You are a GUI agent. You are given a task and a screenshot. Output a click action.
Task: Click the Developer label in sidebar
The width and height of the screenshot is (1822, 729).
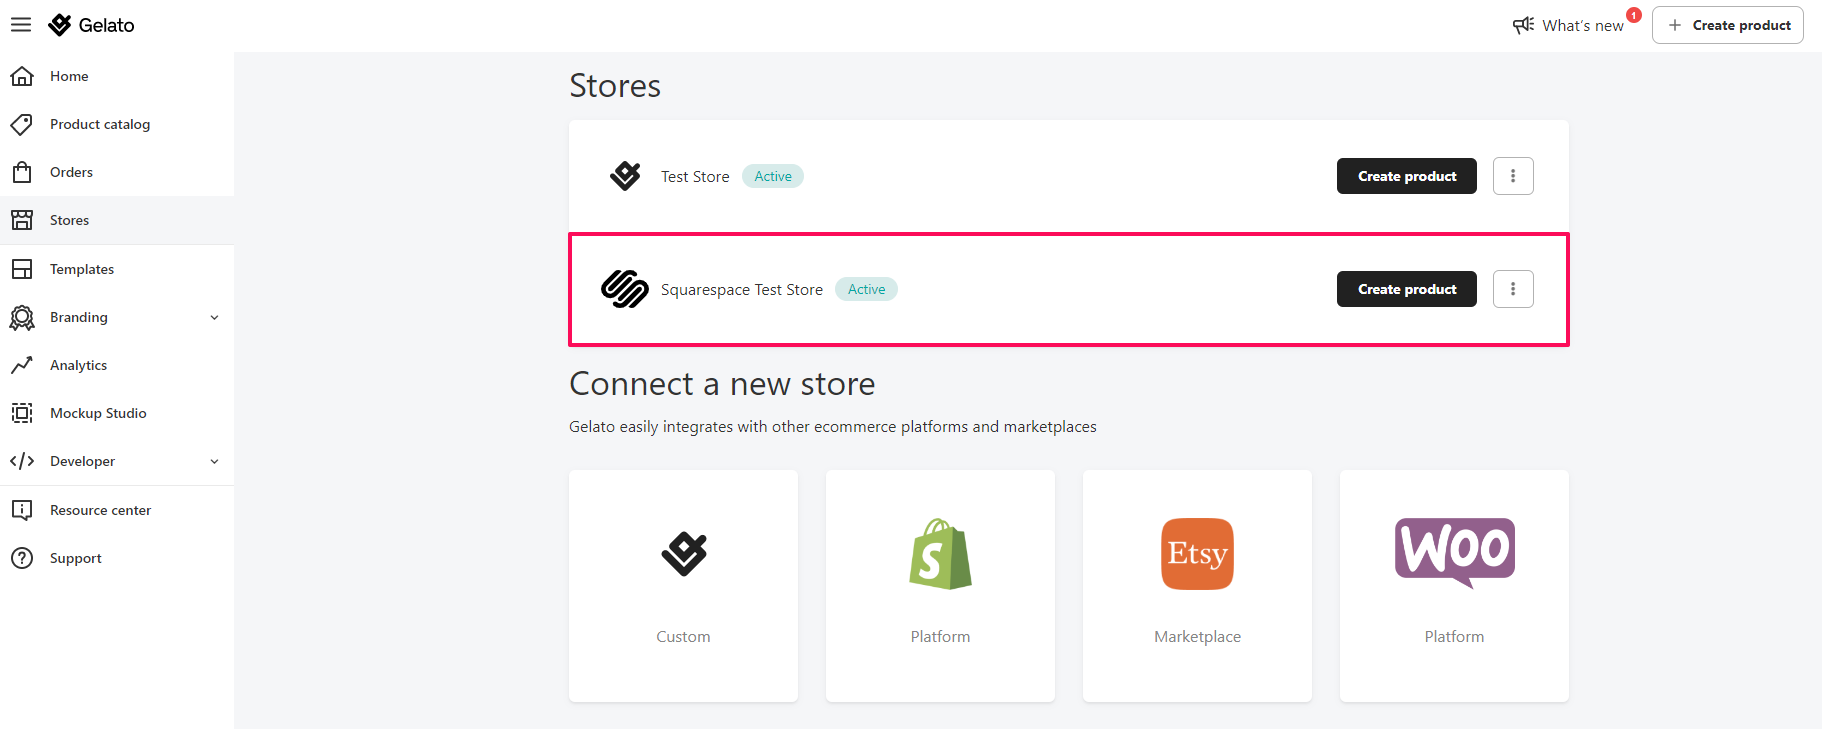pos(82,461)
